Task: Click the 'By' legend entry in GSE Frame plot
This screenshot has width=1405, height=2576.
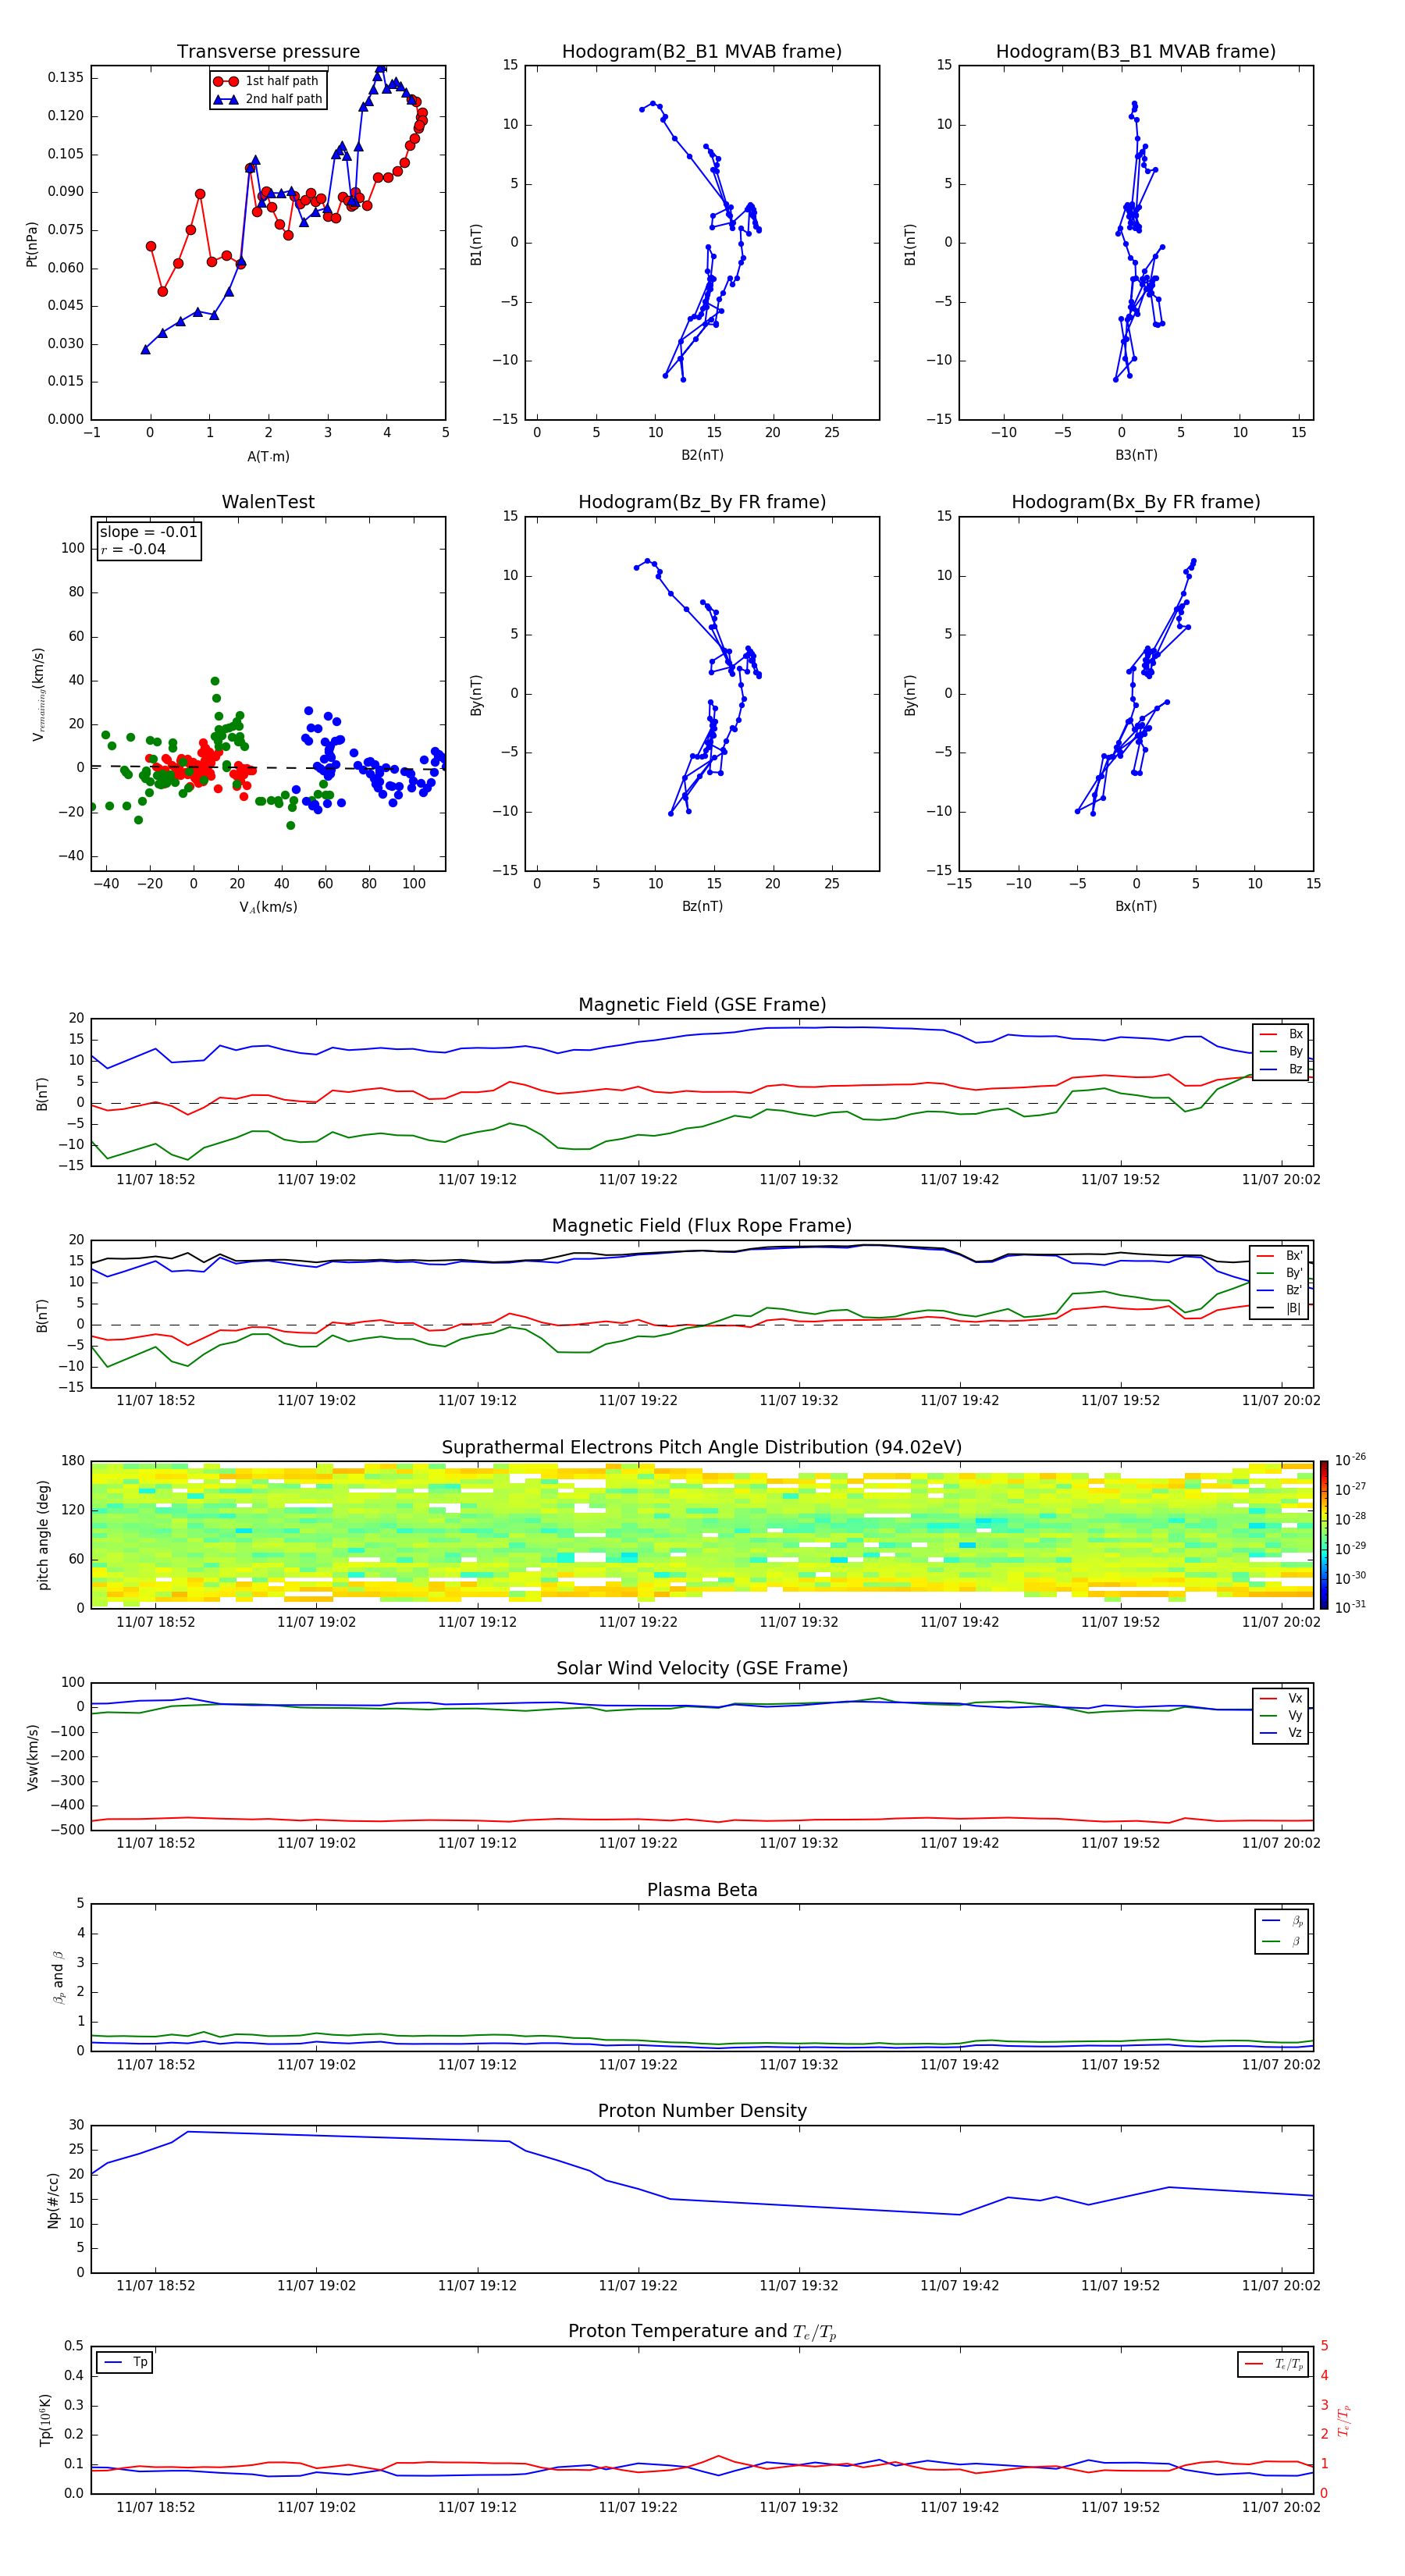Action: pos(1282,1051)
